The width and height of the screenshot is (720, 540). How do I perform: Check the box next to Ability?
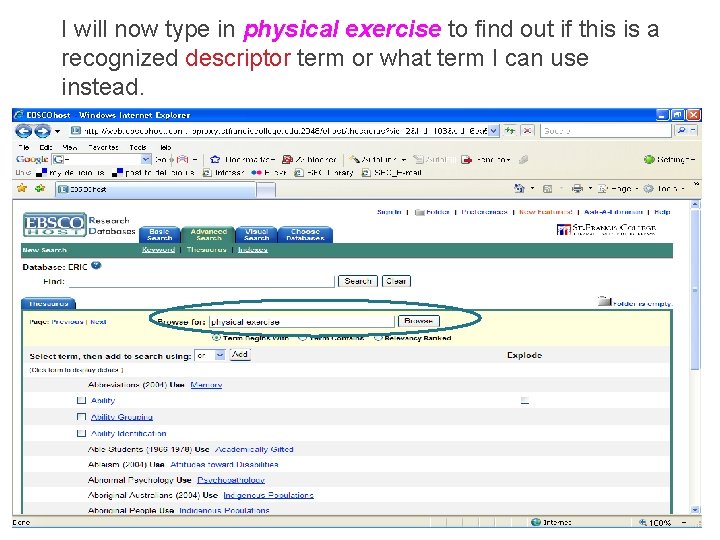pos(81,400)
